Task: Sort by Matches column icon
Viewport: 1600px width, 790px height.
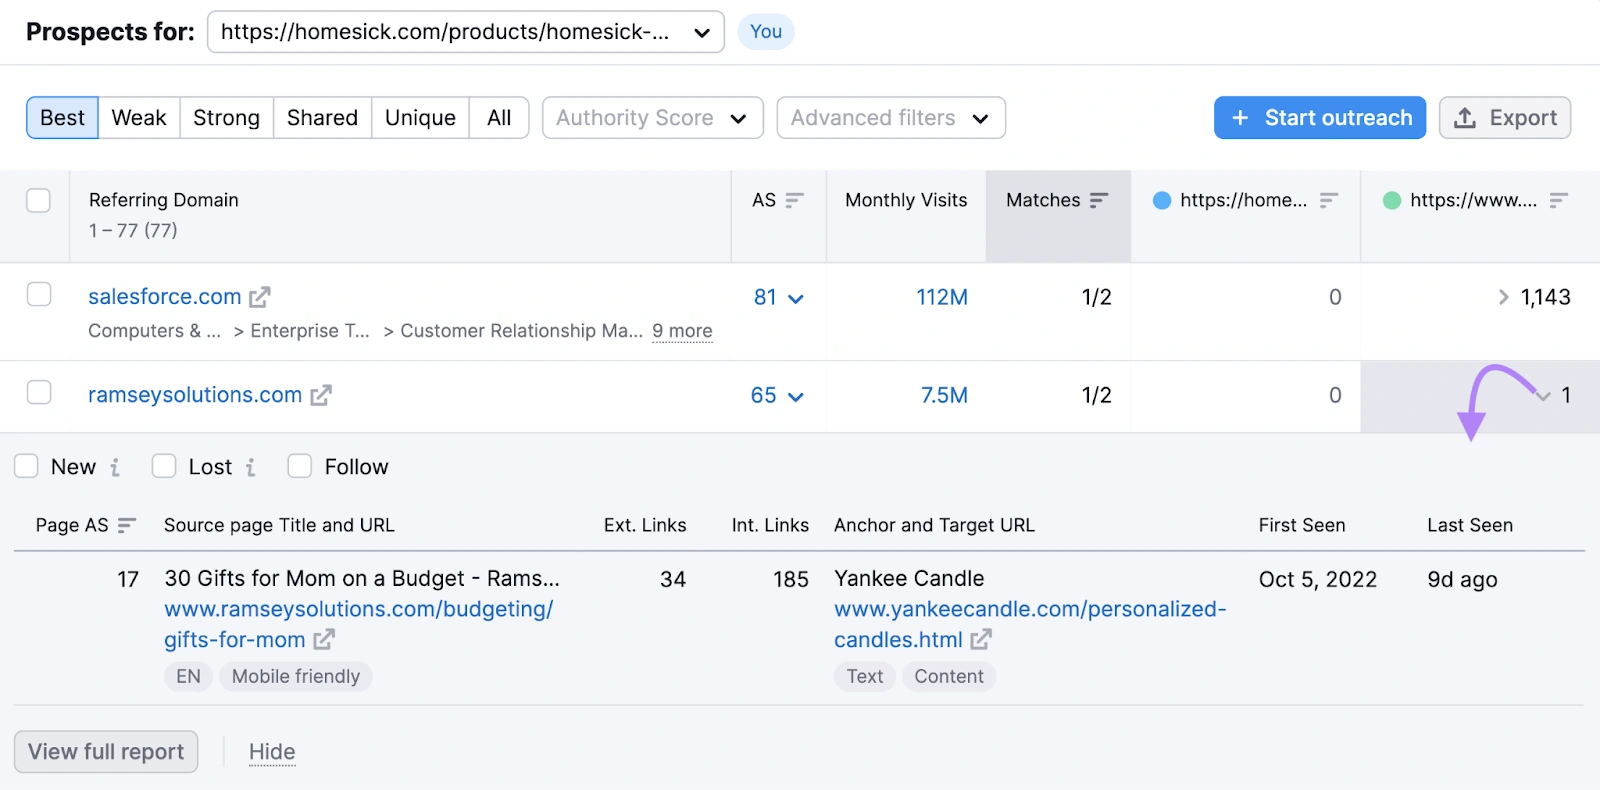Action: click(1099, 200)
